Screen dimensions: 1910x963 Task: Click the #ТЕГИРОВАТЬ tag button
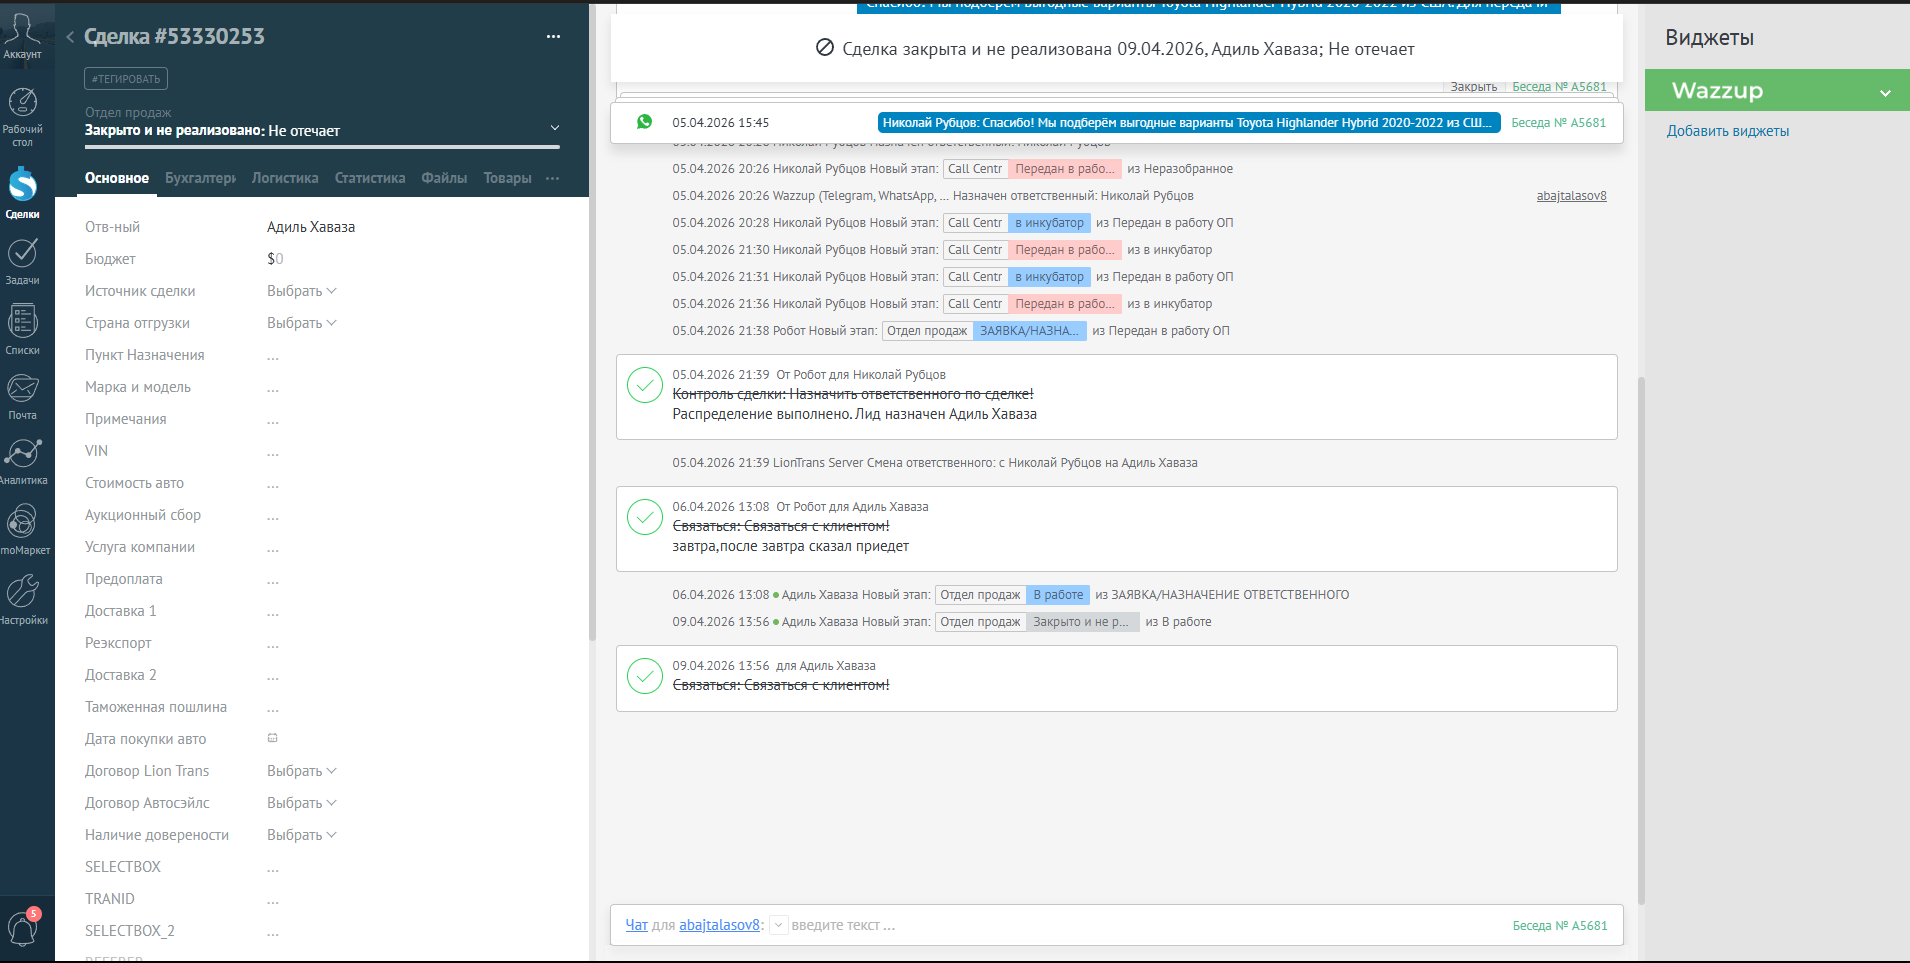pyautogui.click(x=126, y=79)
